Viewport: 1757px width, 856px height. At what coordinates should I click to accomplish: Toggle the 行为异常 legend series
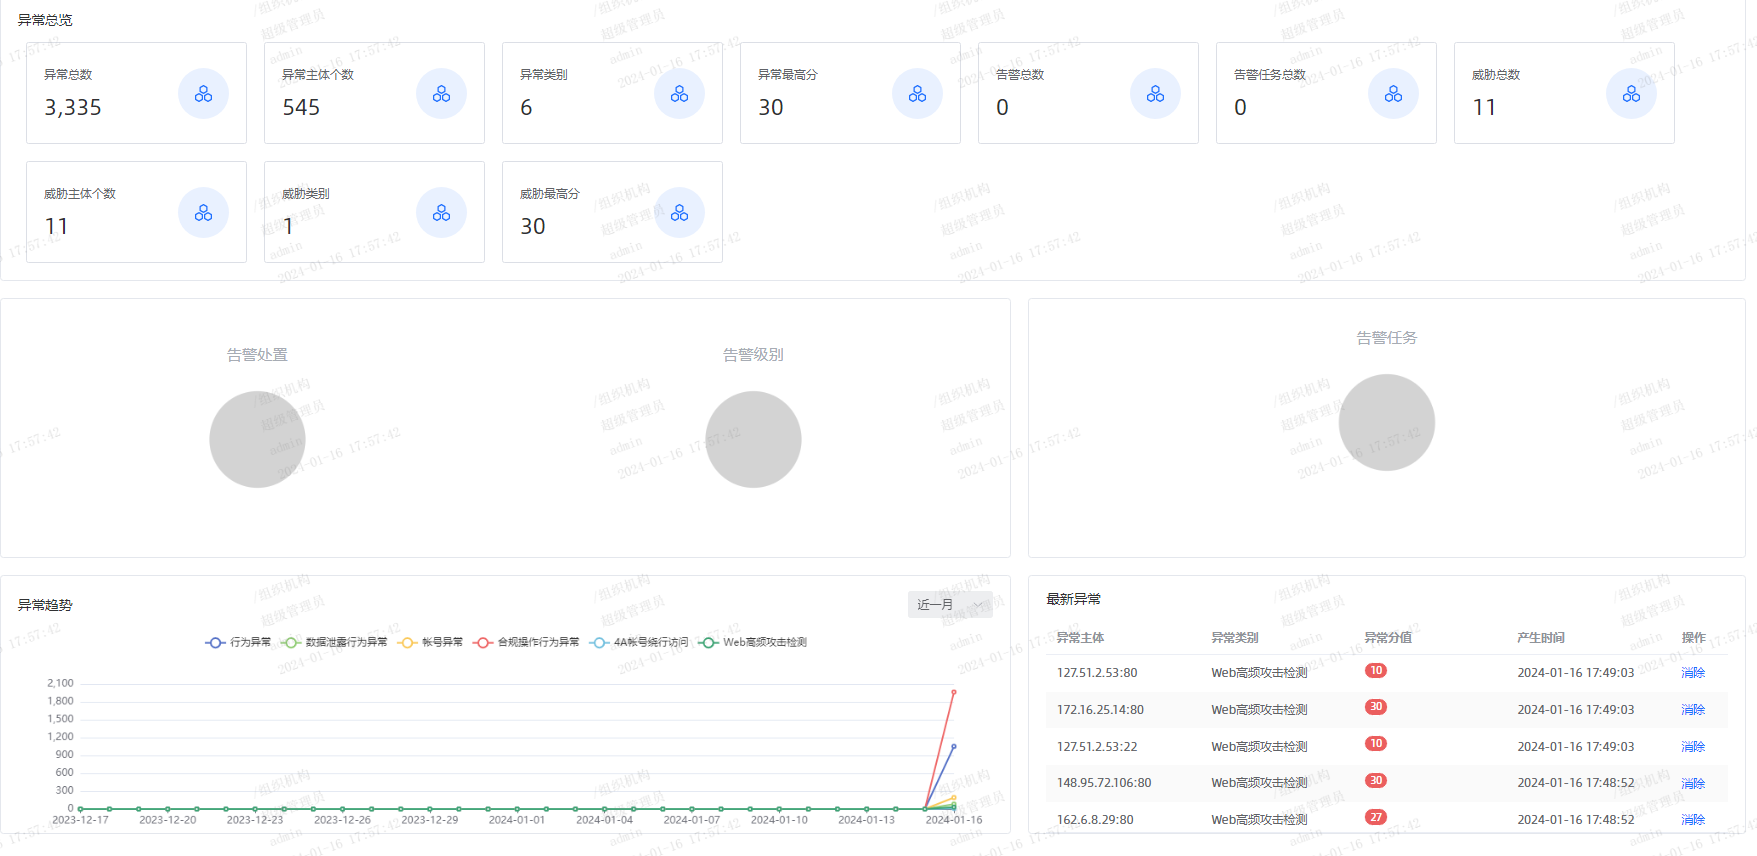[238, 642]
